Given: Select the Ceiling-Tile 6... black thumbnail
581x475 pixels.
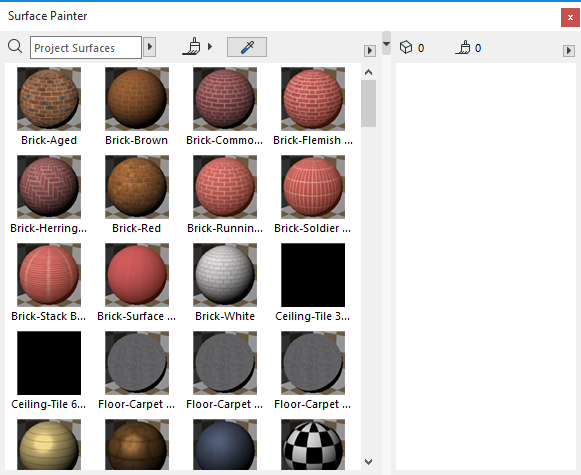Looking at the screenshot, I should [x=49, y=363].
